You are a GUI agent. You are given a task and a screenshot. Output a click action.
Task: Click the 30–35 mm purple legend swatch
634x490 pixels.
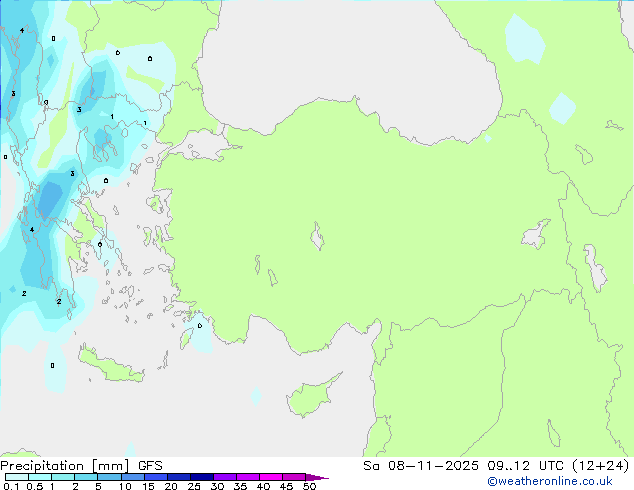coord(225,477)
